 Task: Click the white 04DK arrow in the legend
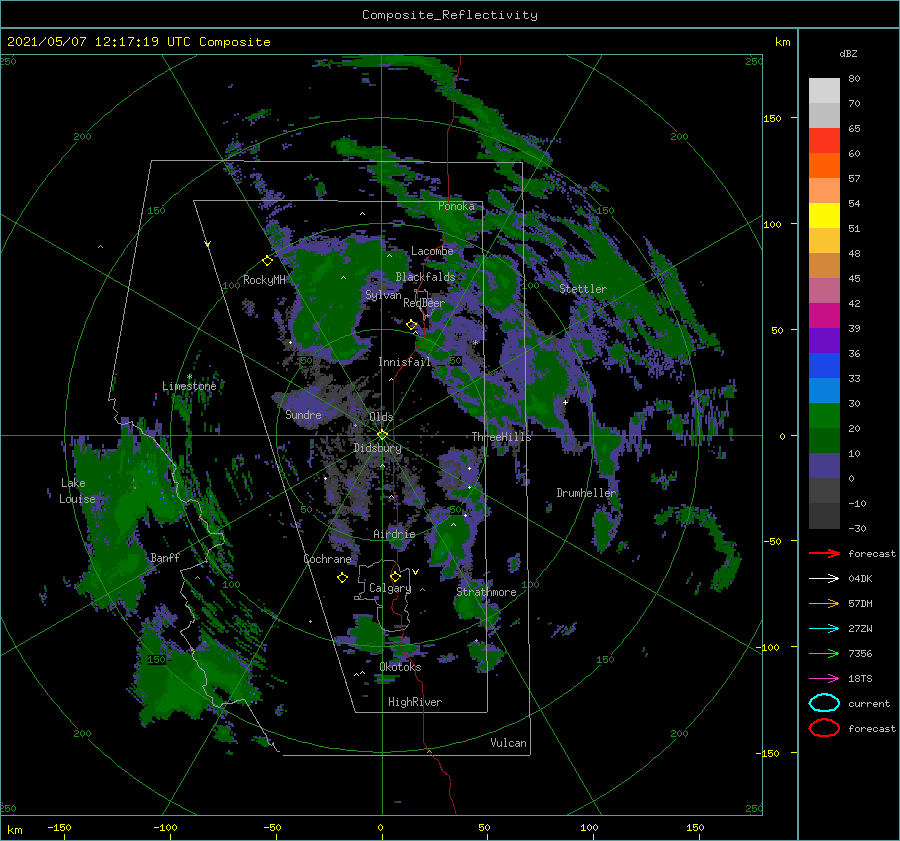pyautogui.click(x=824, y=578)
